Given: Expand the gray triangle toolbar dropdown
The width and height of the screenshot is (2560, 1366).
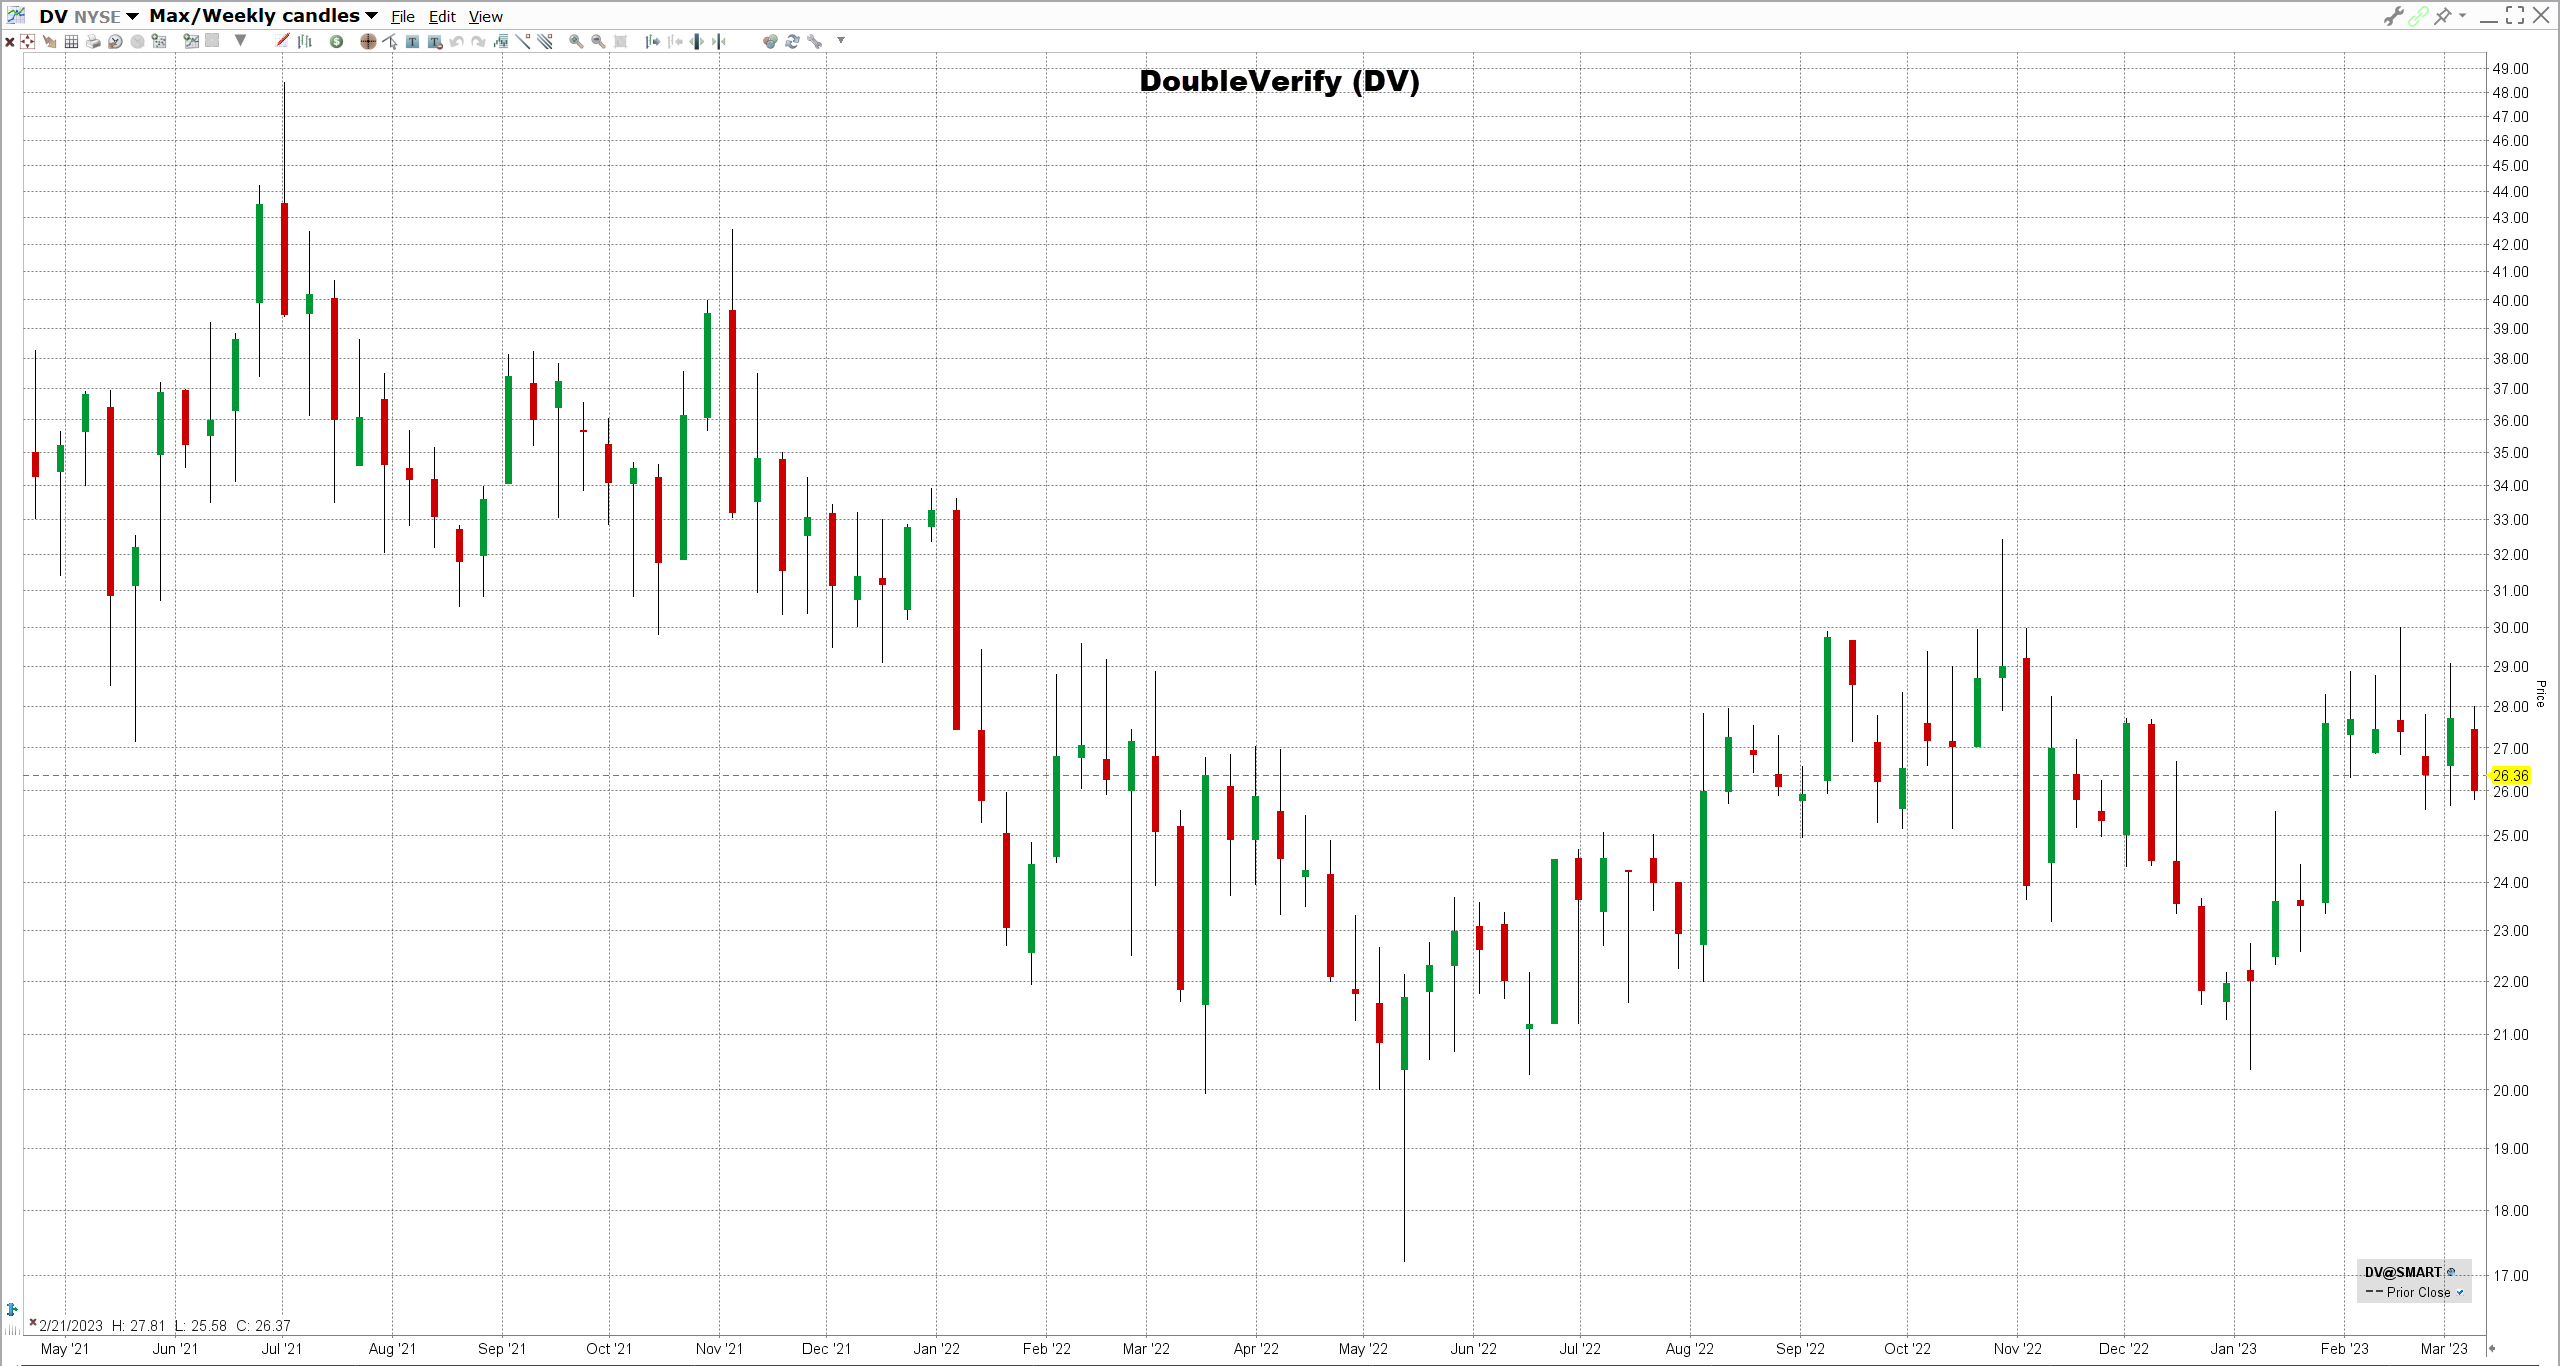Looking at the screenshot, I should pyautogui.click(x=240, y=41).
